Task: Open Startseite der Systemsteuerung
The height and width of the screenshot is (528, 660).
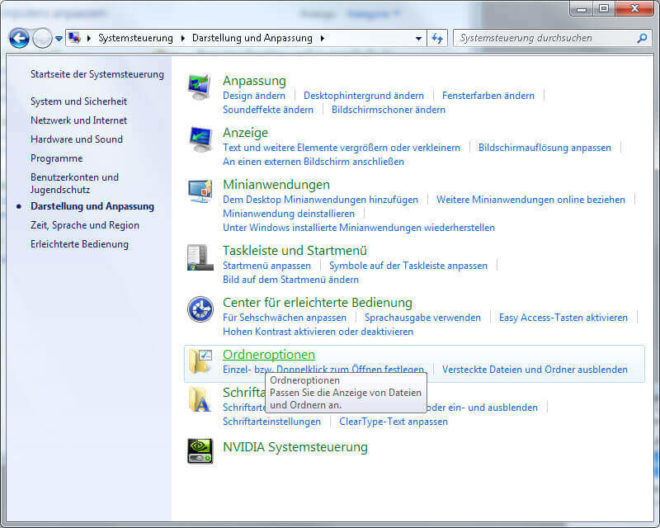Action: pos(97,75)
